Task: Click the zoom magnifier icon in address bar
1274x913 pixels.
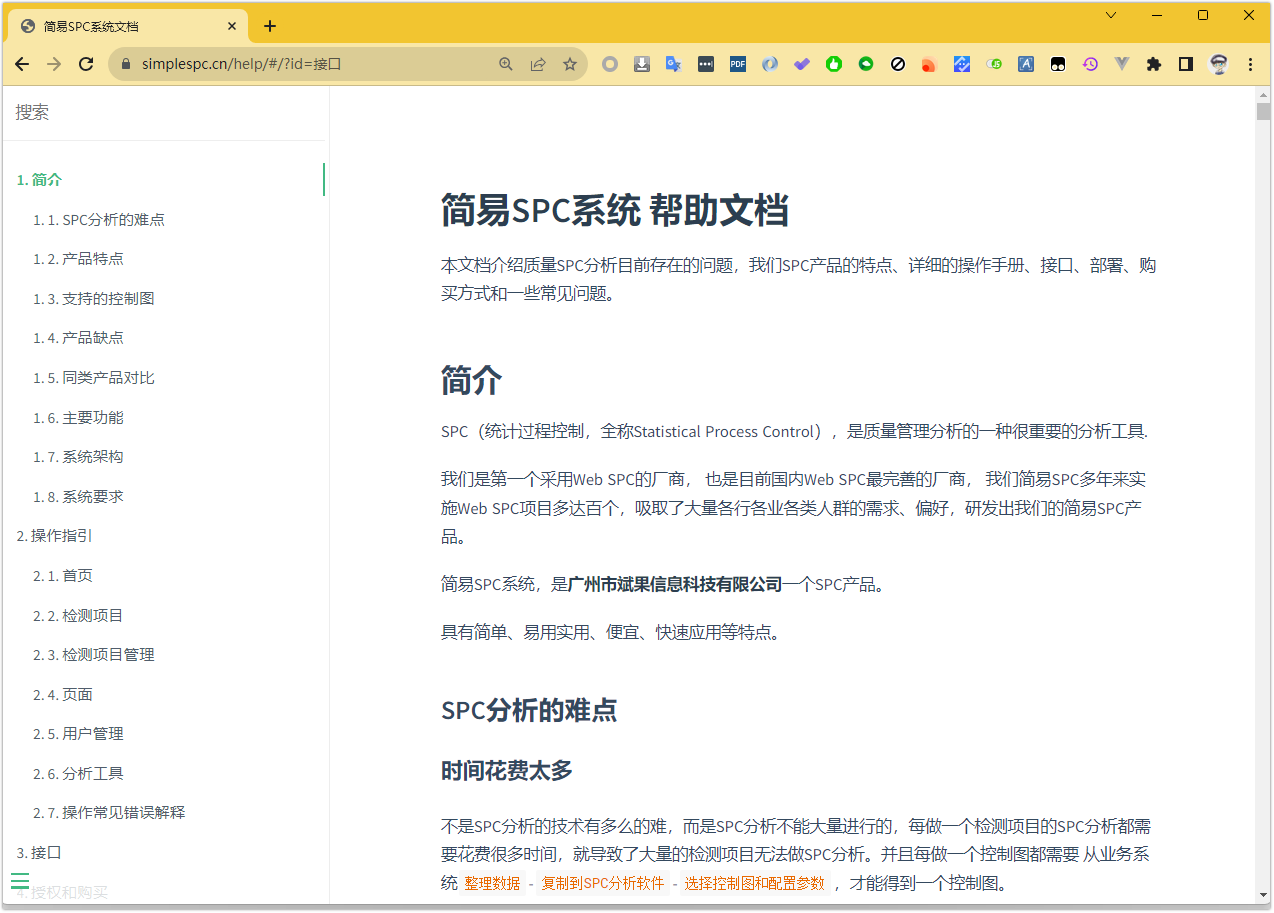Action: pyautogui.click(x=506, y=64)
